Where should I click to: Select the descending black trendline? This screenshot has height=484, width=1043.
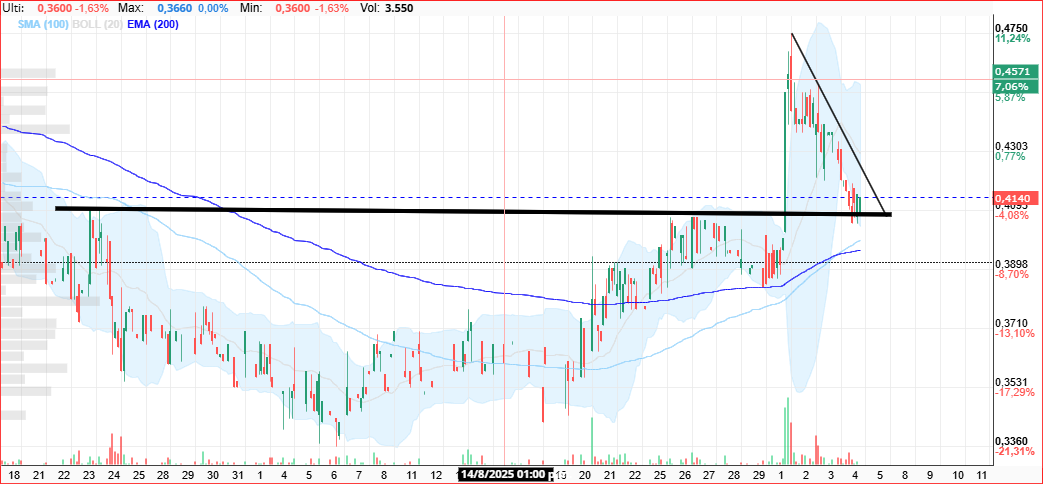(838, 124)
